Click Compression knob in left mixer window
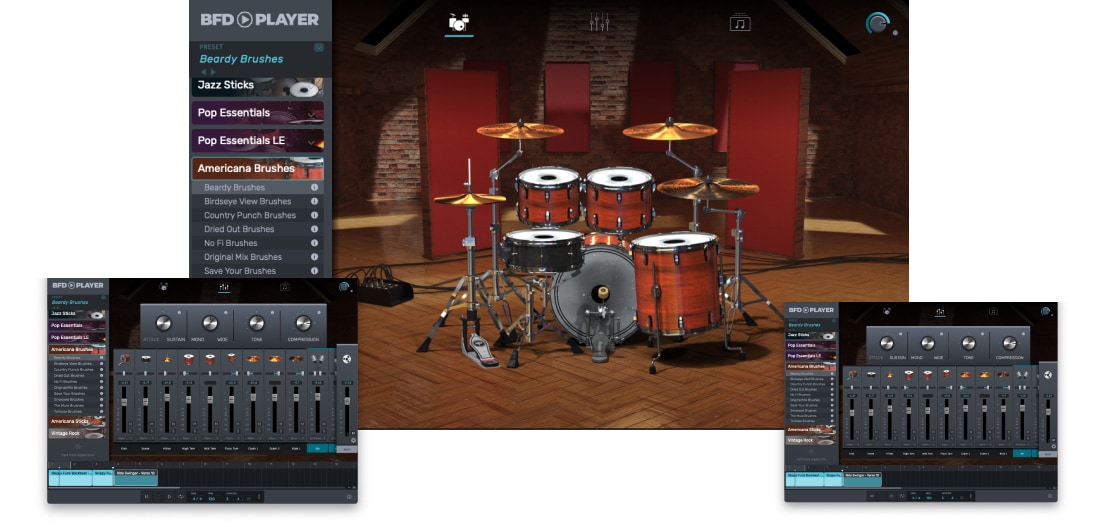Viewport: 1100px width, 527px height. pos(304,323)
